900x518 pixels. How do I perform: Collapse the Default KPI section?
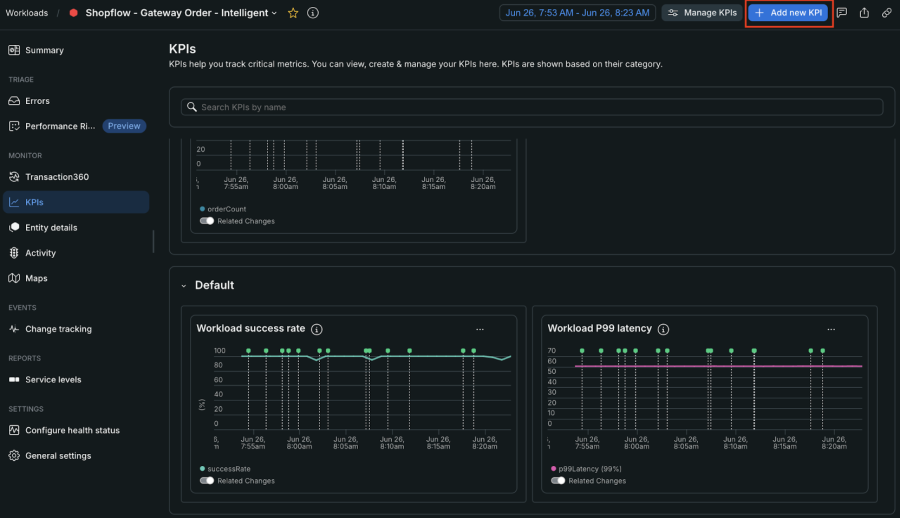(x=184, y=285)
